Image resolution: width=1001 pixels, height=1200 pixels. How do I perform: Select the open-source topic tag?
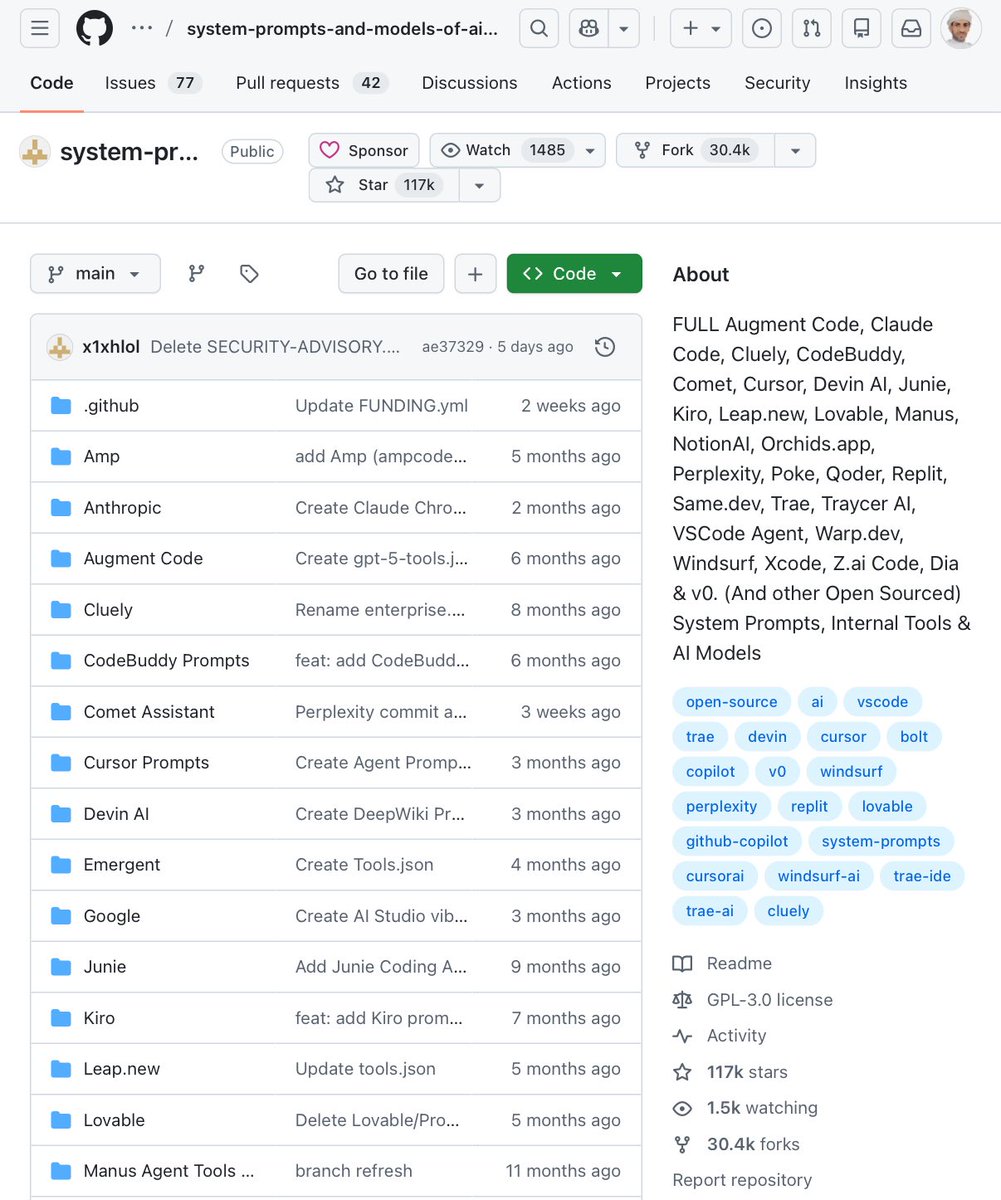[x=732, y=702]
